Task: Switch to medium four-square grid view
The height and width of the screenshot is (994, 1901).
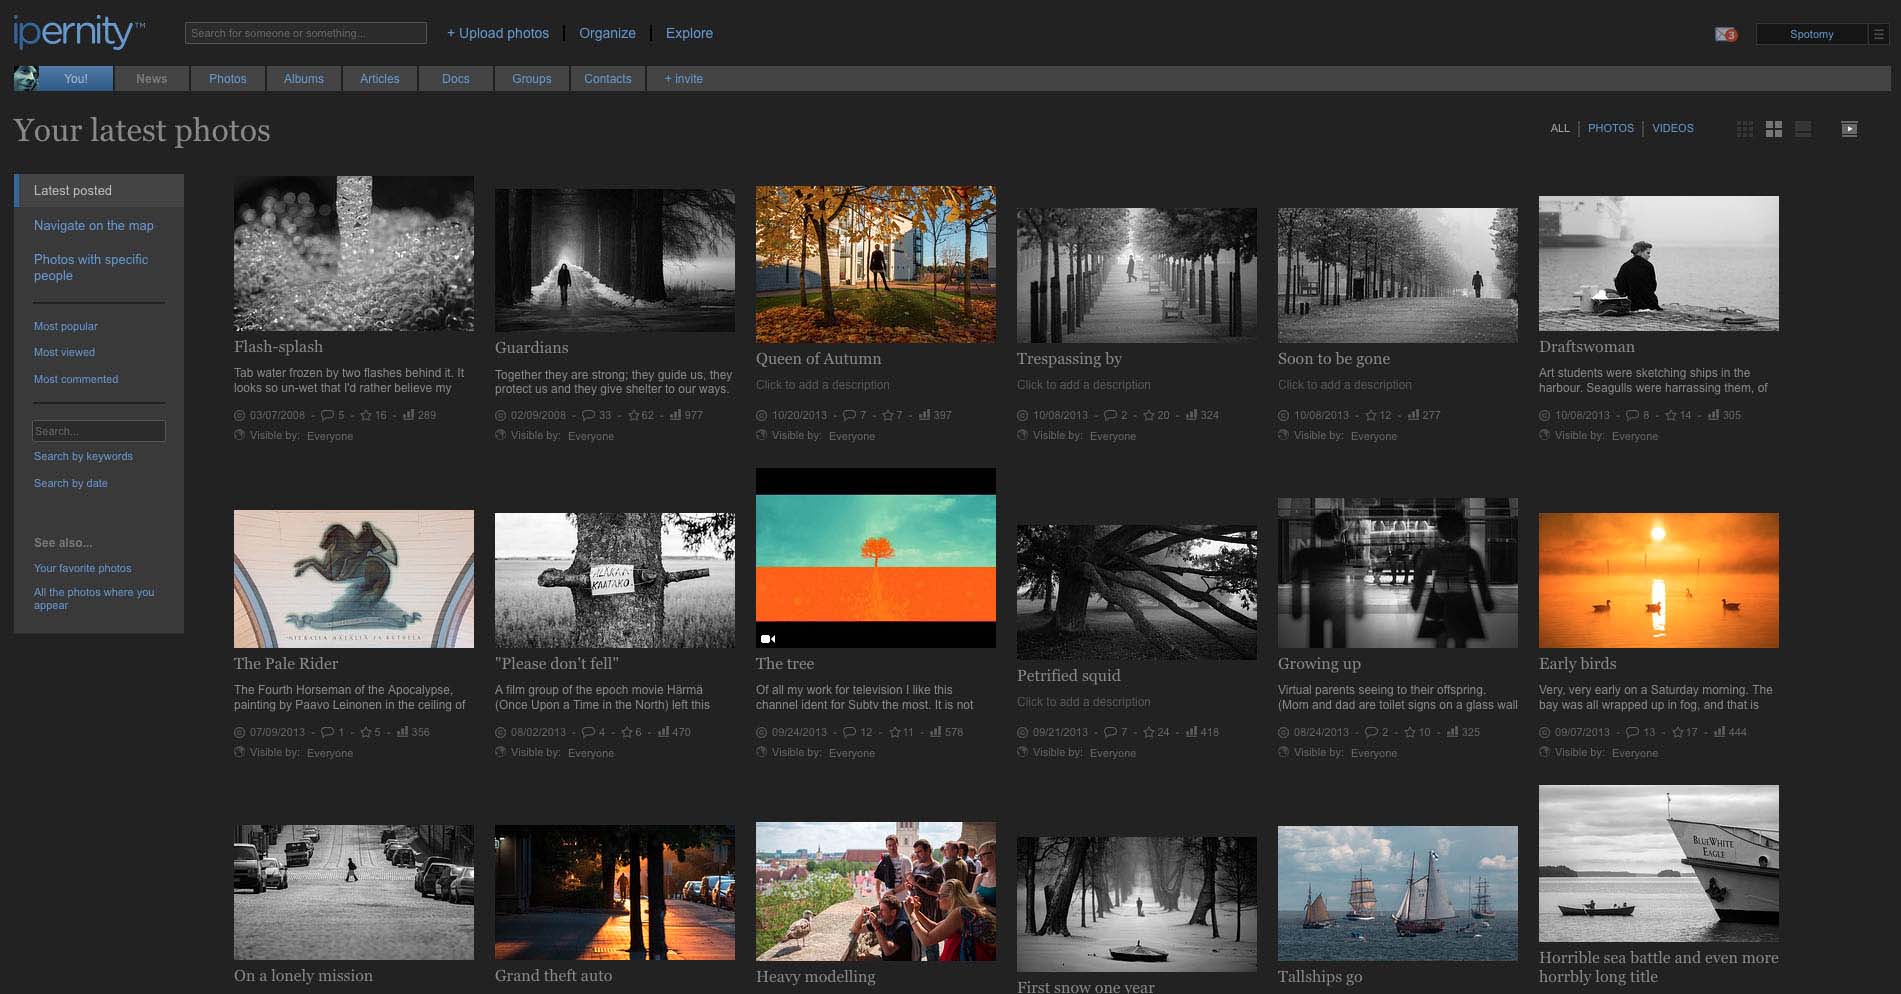Action: coord(1774,129)
